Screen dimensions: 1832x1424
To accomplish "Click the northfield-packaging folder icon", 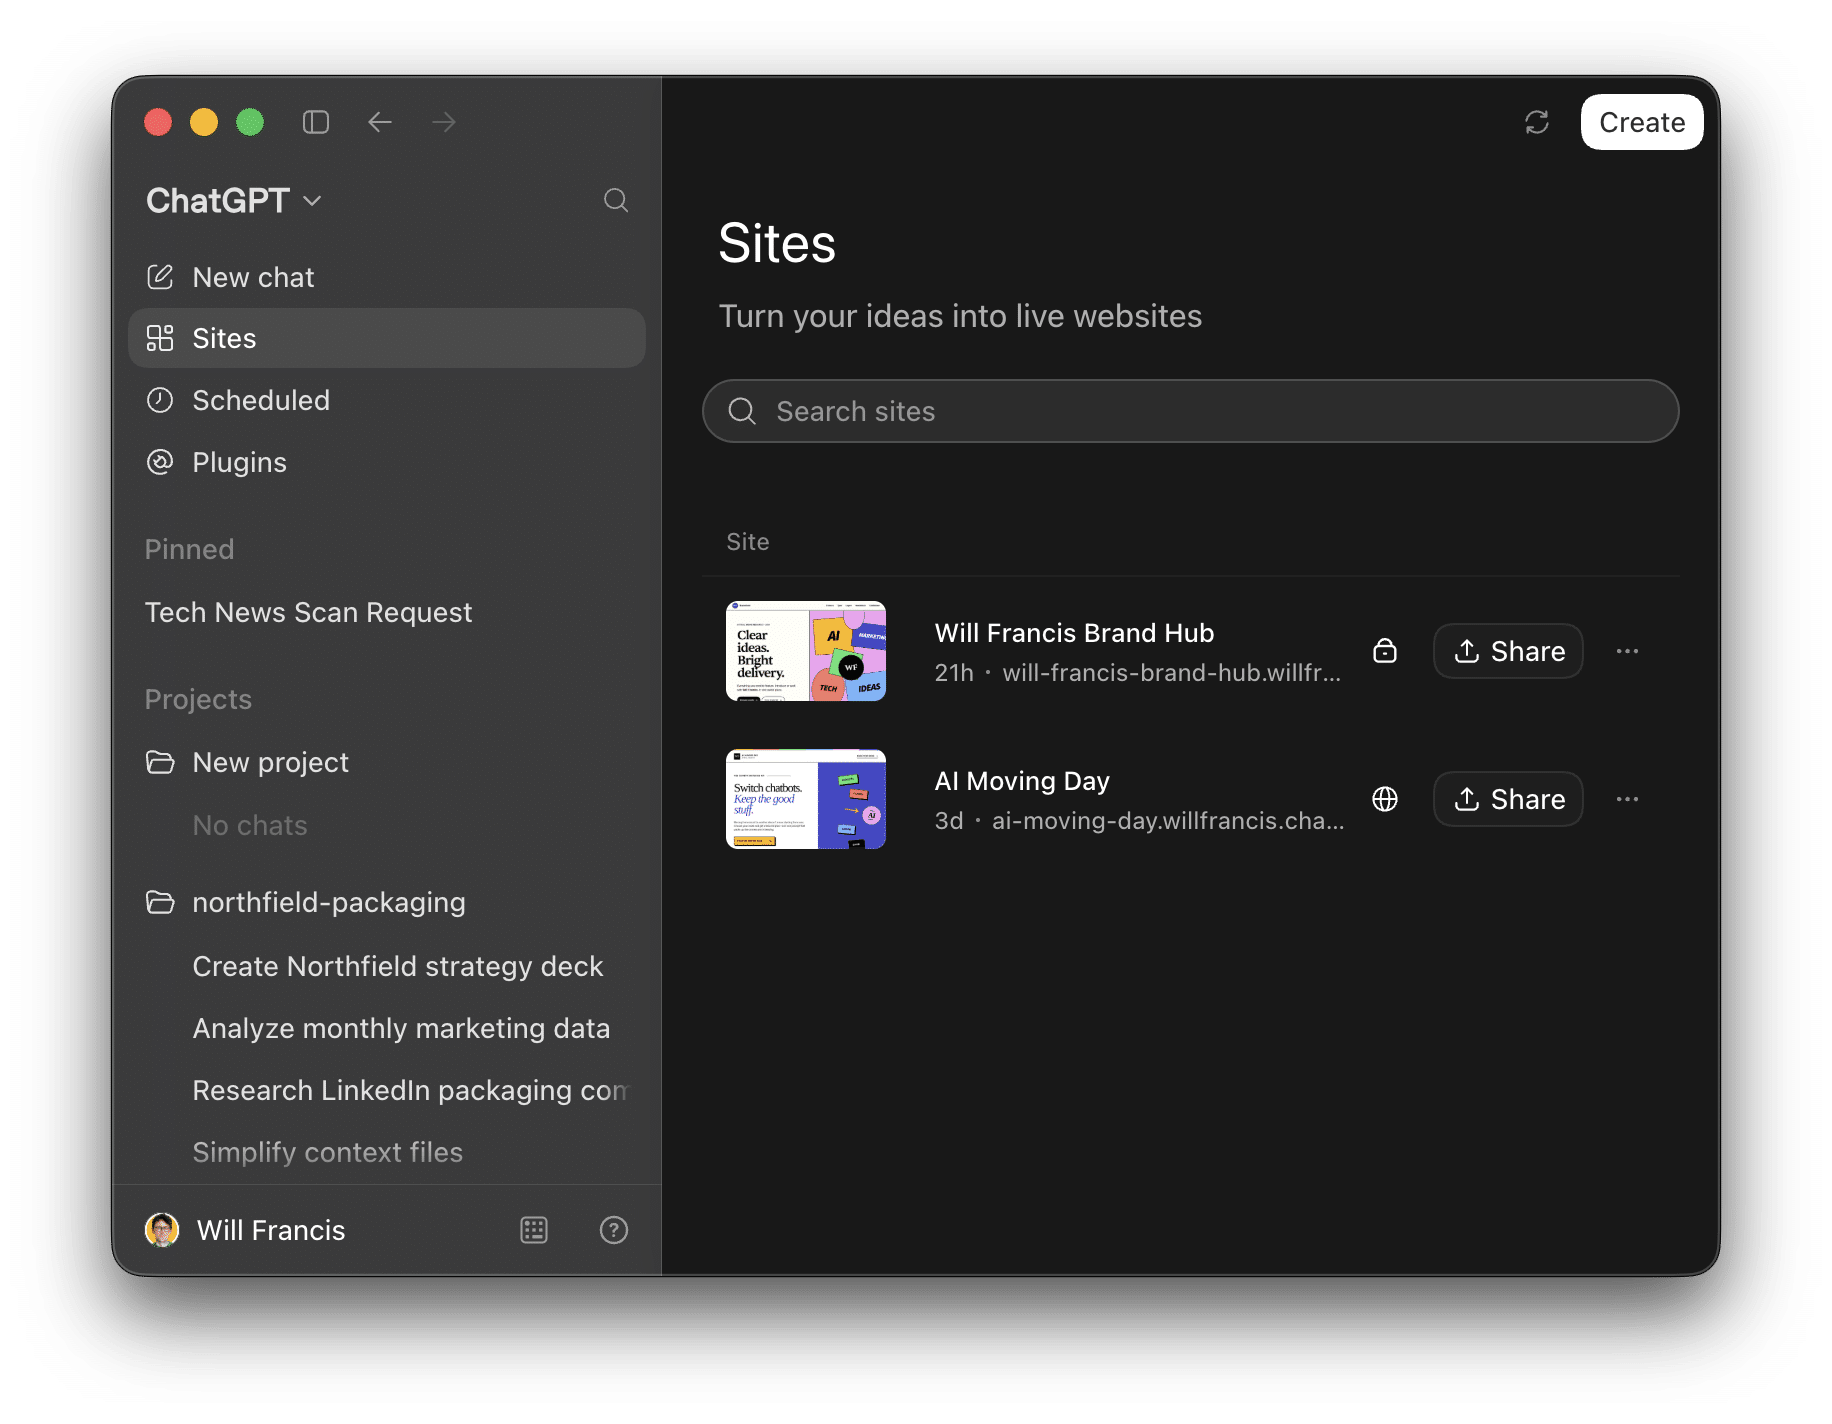I will (160, 902).
